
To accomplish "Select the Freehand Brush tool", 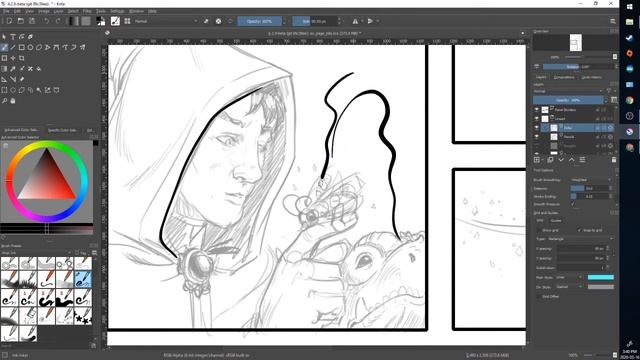I will [x=4, y=47].
